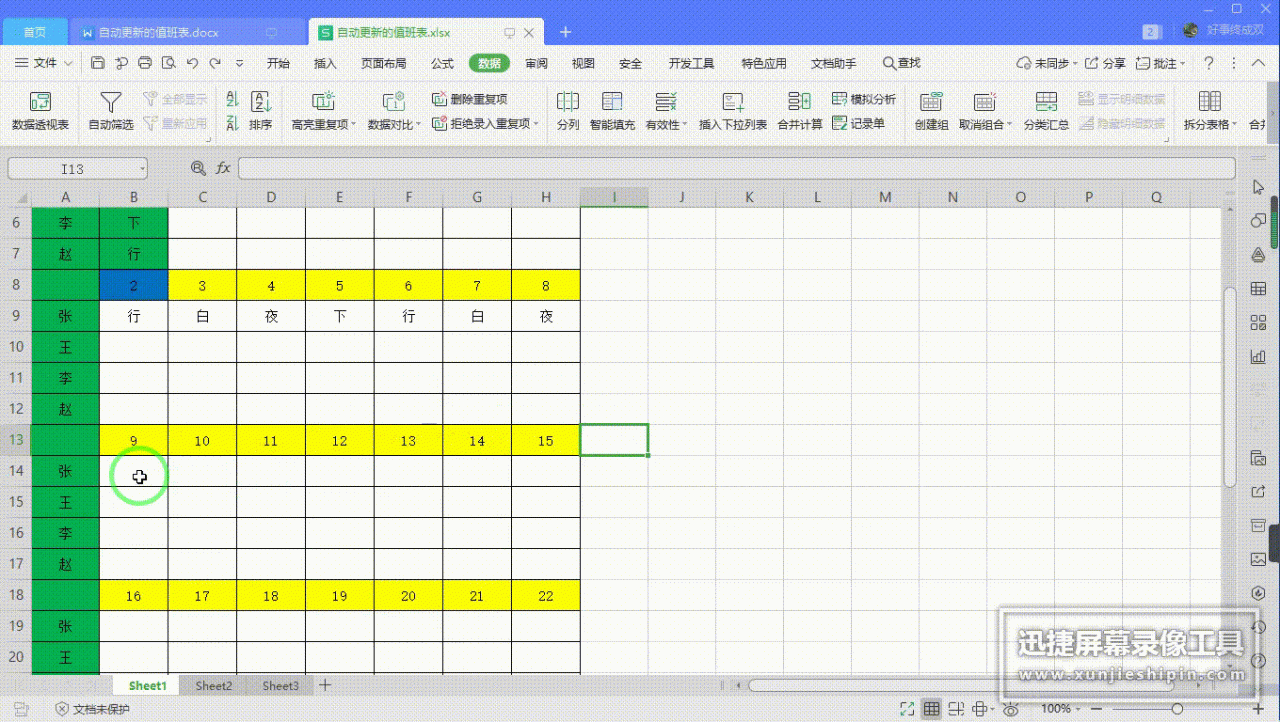Open the help question mark icon
Viewport: 1280px width, 722px height.
[x=1208, y=63]
